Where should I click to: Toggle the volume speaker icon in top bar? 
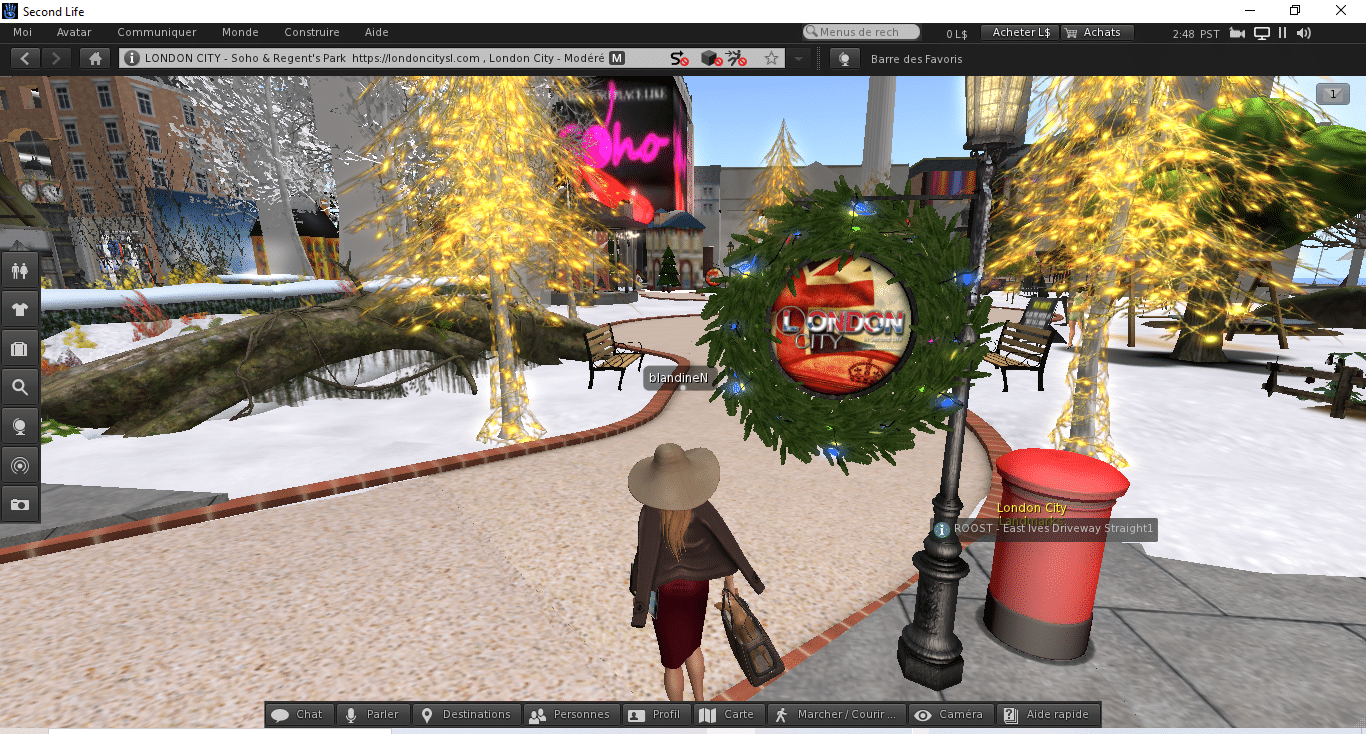click(x=1303, y=33)
